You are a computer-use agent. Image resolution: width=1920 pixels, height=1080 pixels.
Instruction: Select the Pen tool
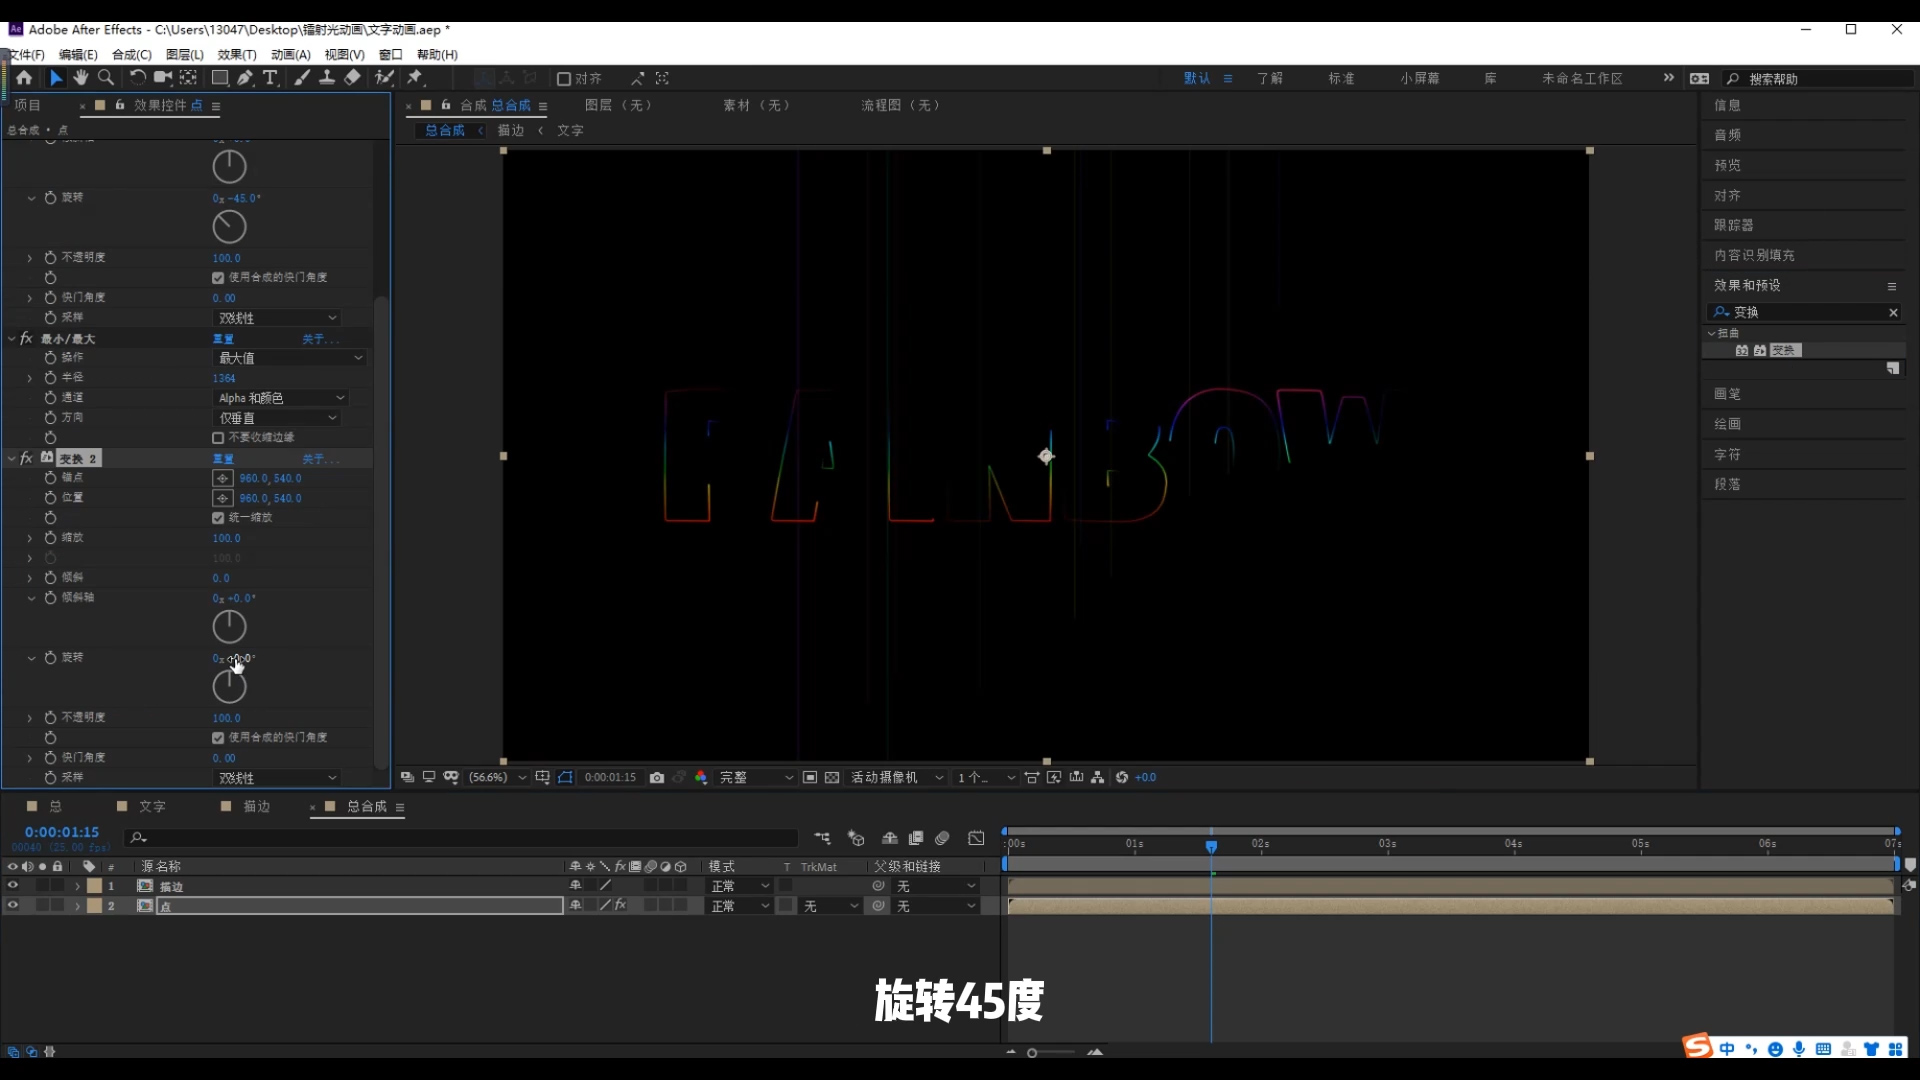click(245, 78)
